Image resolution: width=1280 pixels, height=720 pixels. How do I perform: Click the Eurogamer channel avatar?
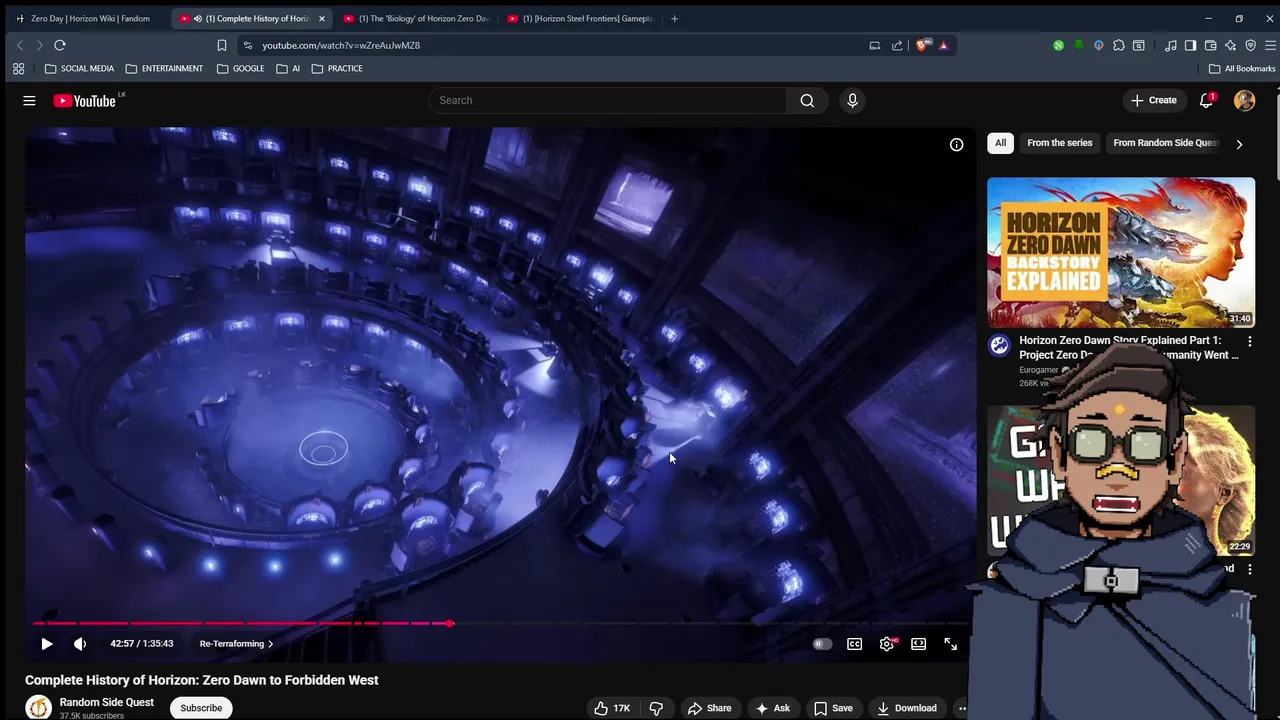(x=999, y=346)
